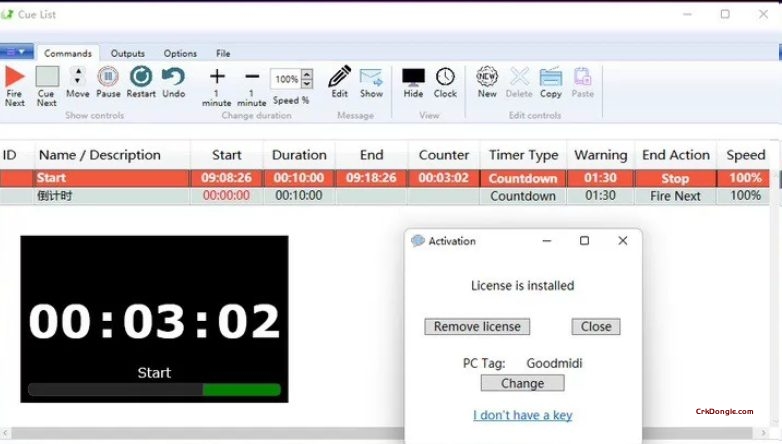Add 1 minute with plus icon
Image resolution: width=782 pixels, height=444 pixels.
tap(217, 77)
